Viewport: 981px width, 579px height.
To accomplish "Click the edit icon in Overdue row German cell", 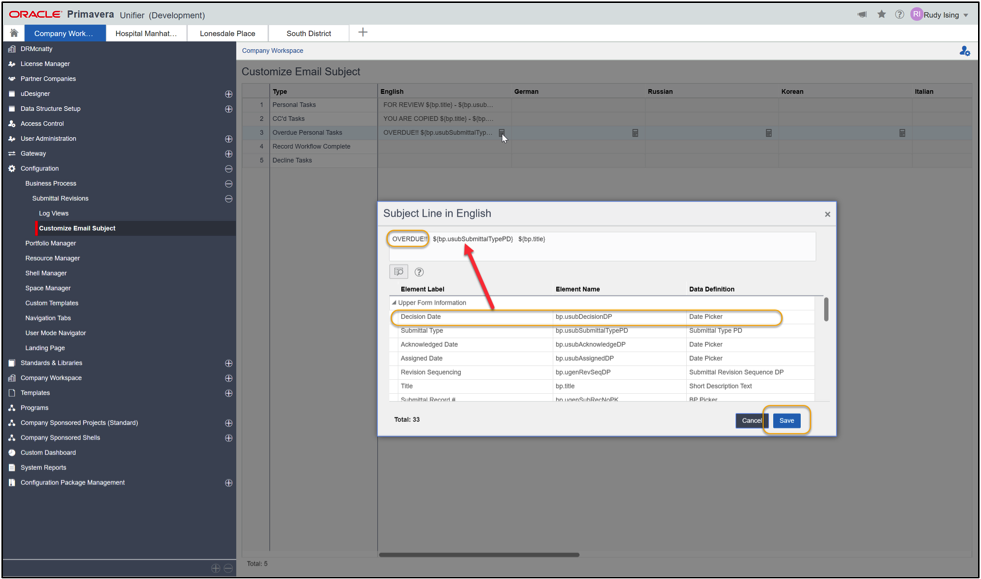I will [635, 133].
